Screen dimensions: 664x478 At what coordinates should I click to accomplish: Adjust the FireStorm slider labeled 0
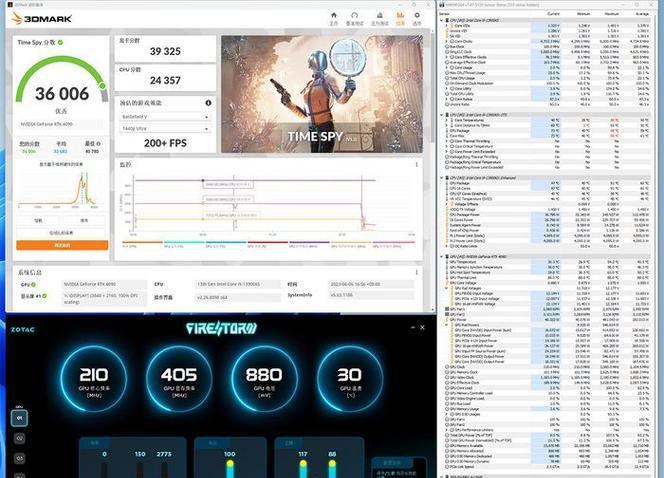pyautogui.click(x=104, y=470)
